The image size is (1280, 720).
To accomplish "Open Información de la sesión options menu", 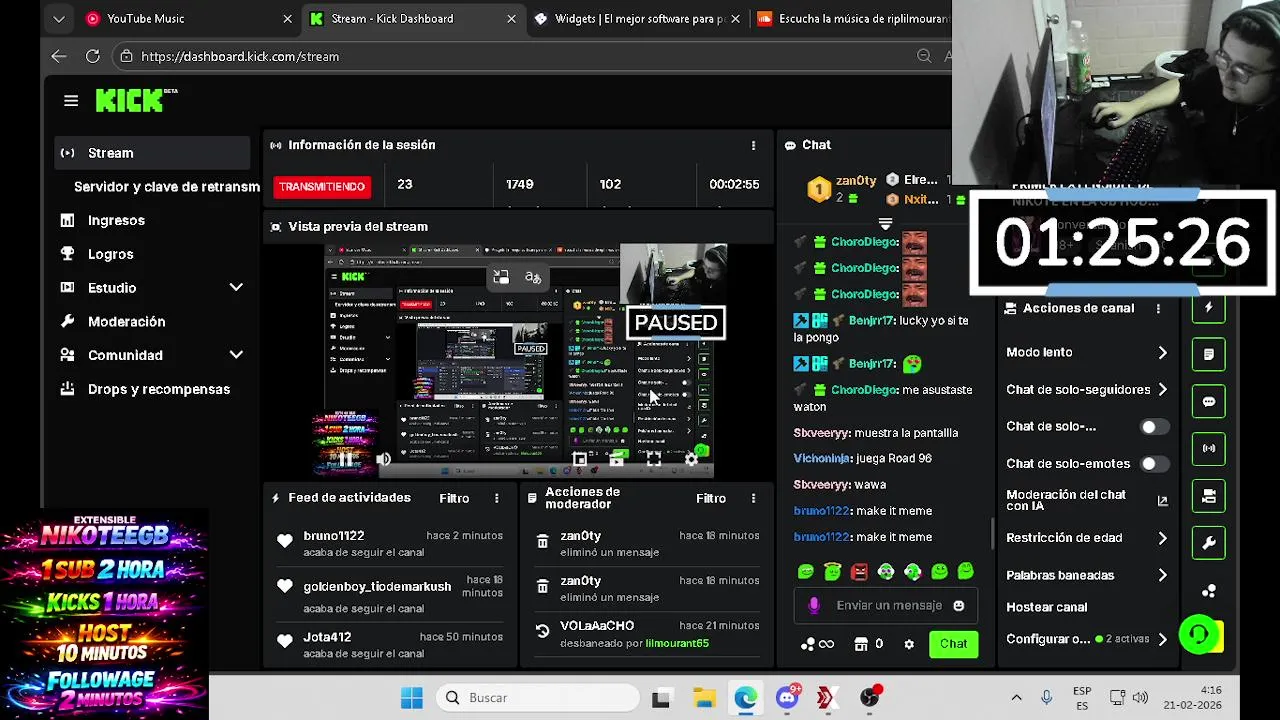I will [753, 145].
